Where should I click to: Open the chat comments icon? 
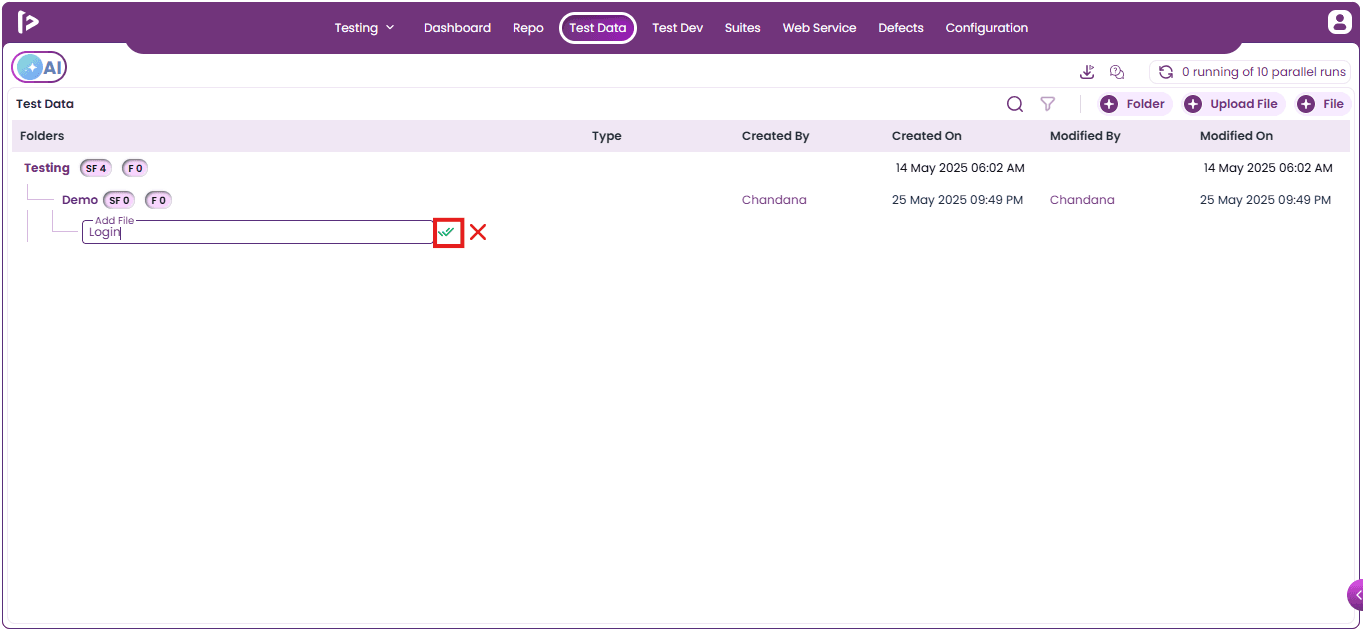[x=1118, y=72]
